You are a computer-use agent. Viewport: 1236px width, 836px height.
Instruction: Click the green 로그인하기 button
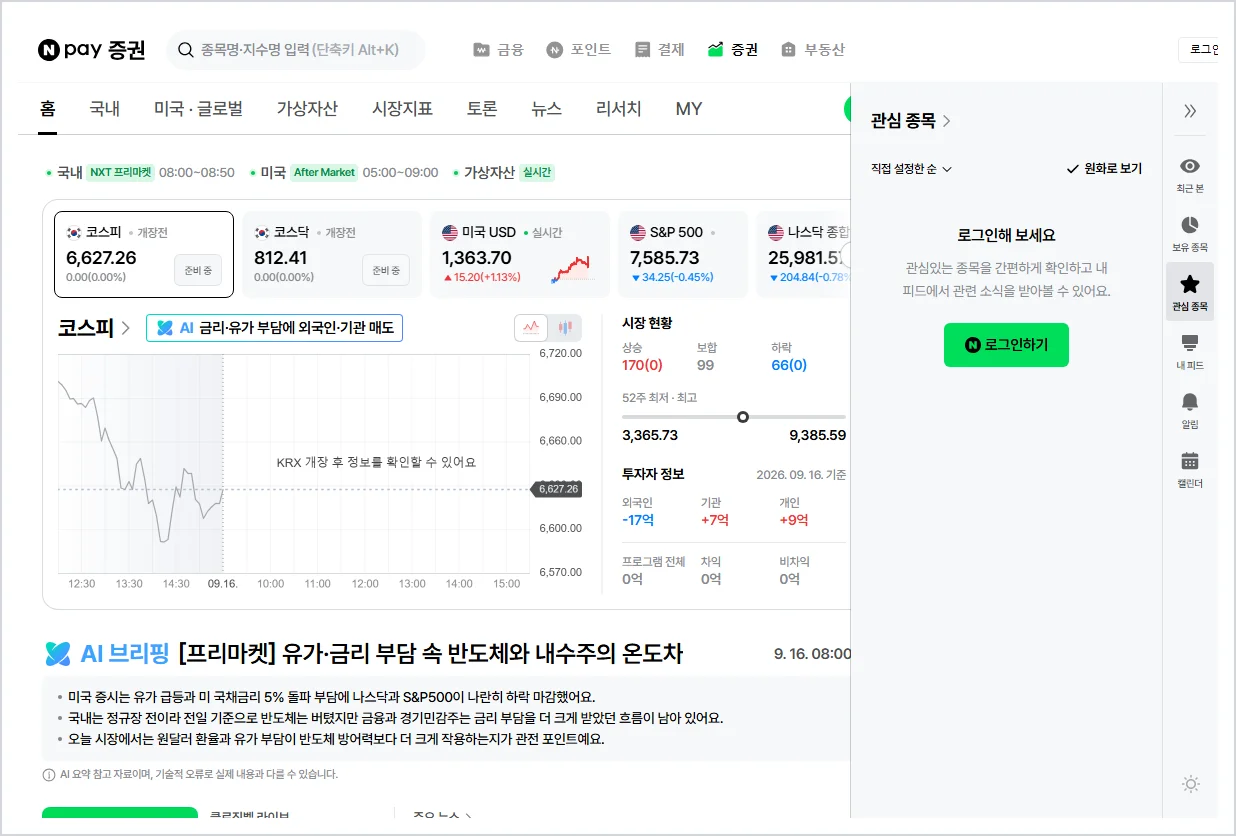1006,345
